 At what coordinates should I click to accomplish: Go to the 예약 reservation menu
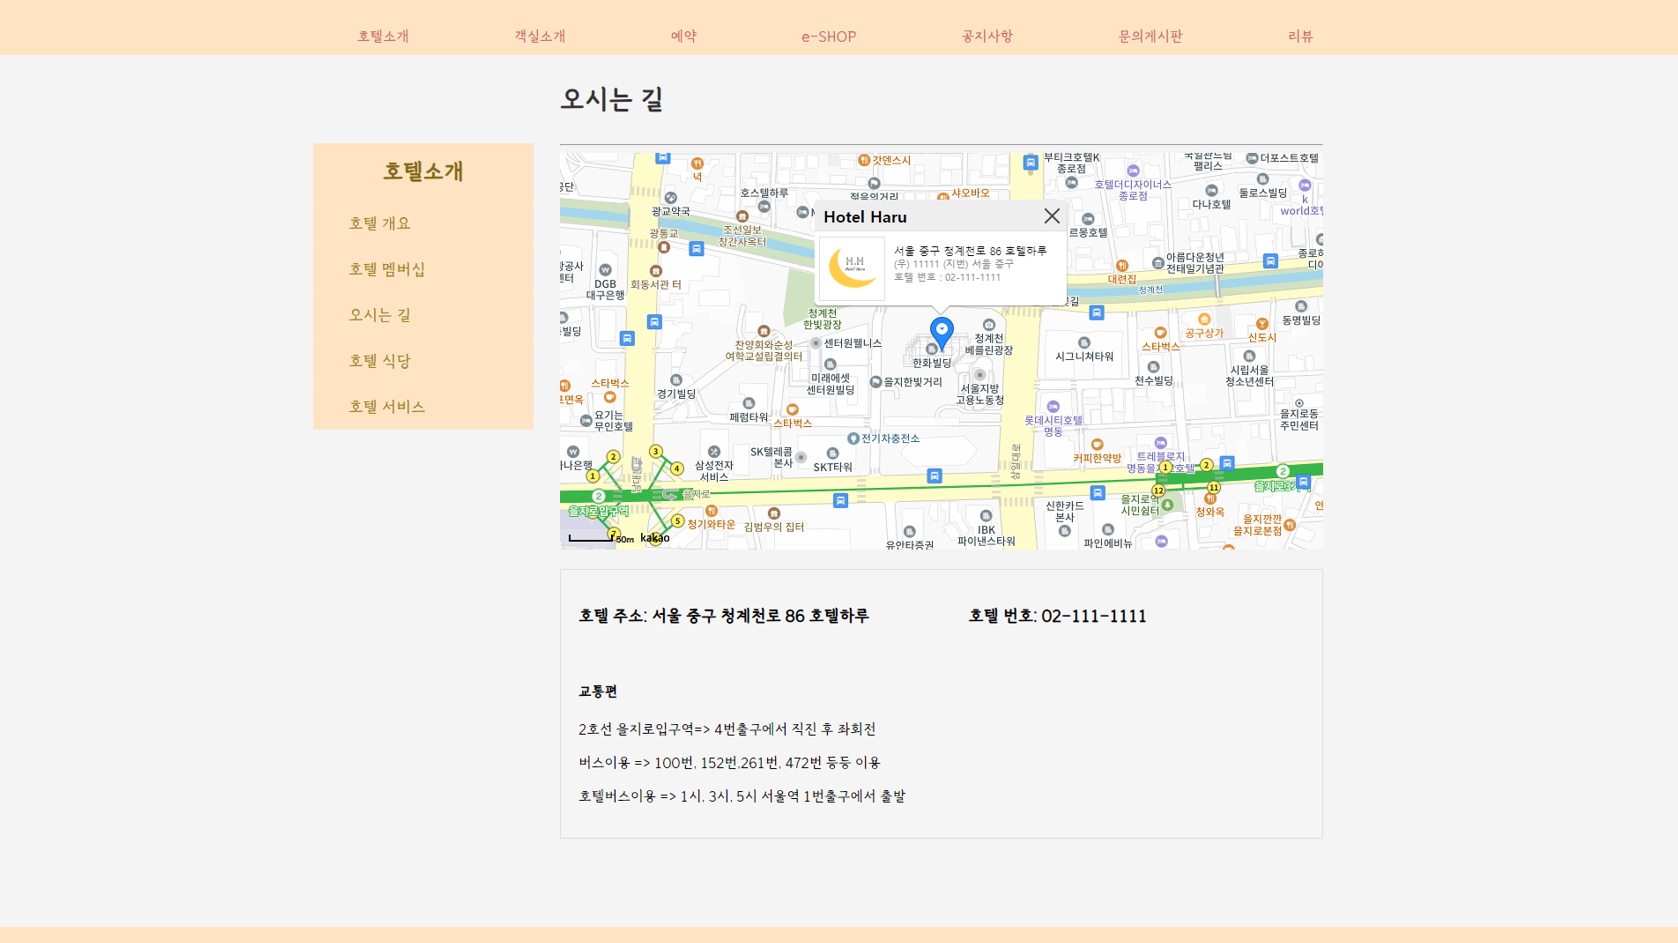pyautogui.click(x=683, y=36)
